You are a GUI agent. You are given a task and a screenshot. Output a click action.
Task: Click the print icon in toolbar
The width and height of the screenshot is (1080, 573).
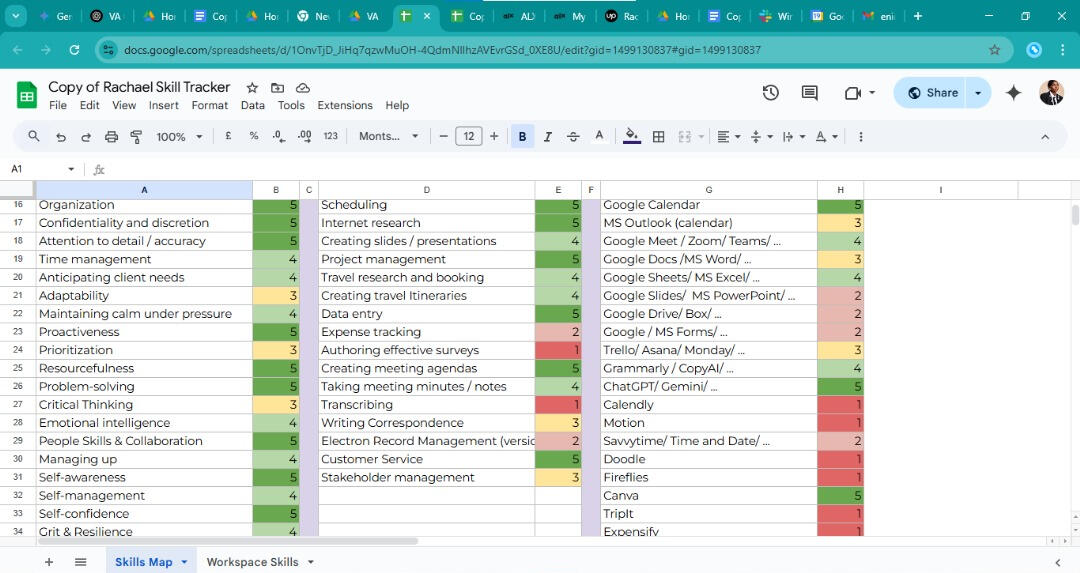point(111,137)
